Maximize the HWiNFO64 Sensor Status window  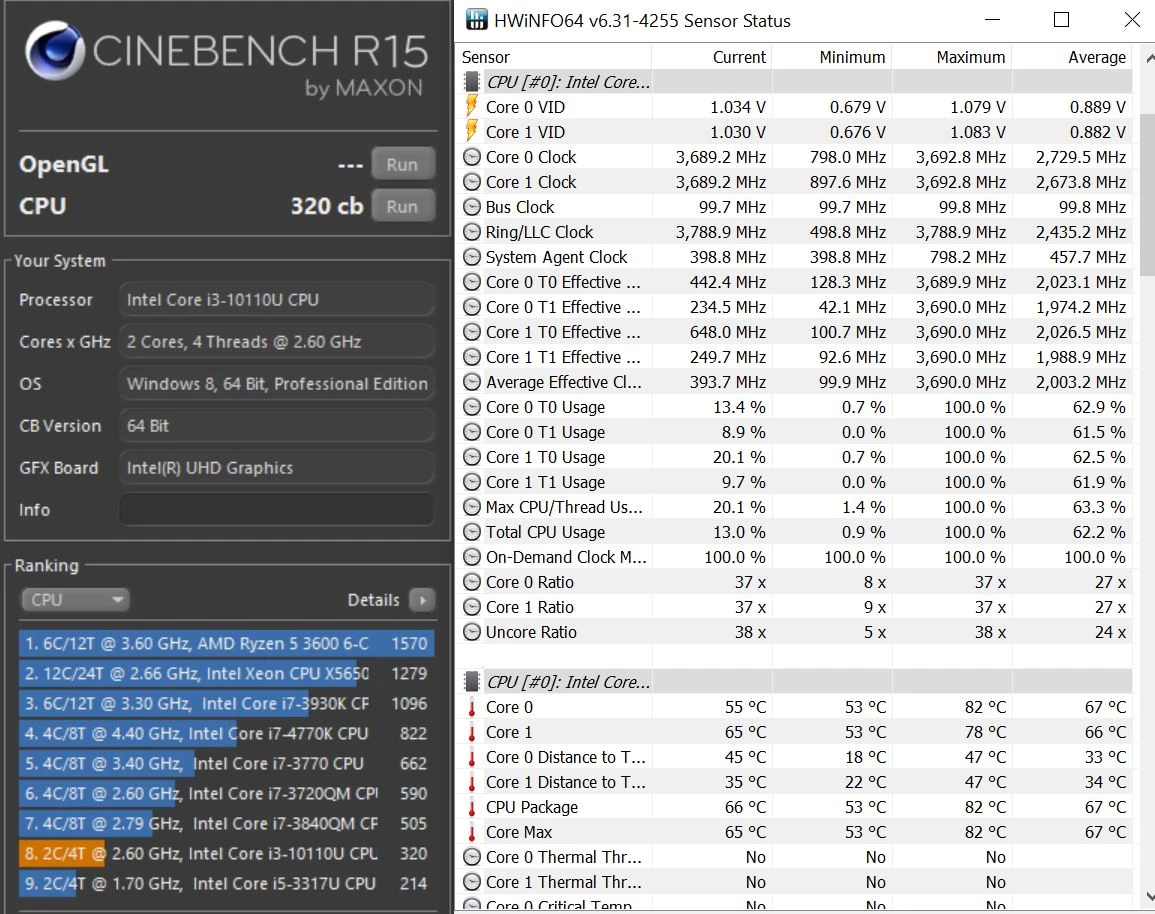coord(1061,20)
